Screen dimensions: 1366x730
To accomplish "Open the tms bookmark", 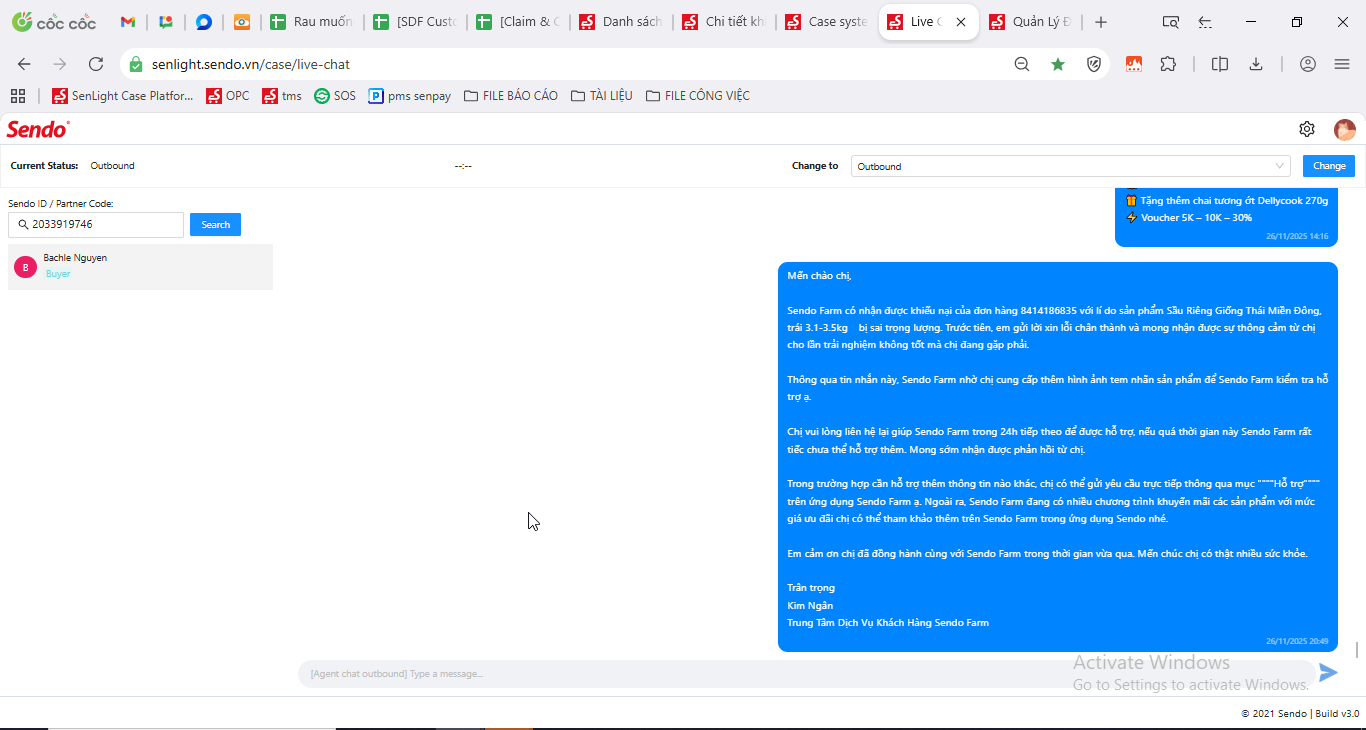I will pyautogui.click(x=282, y=96).
